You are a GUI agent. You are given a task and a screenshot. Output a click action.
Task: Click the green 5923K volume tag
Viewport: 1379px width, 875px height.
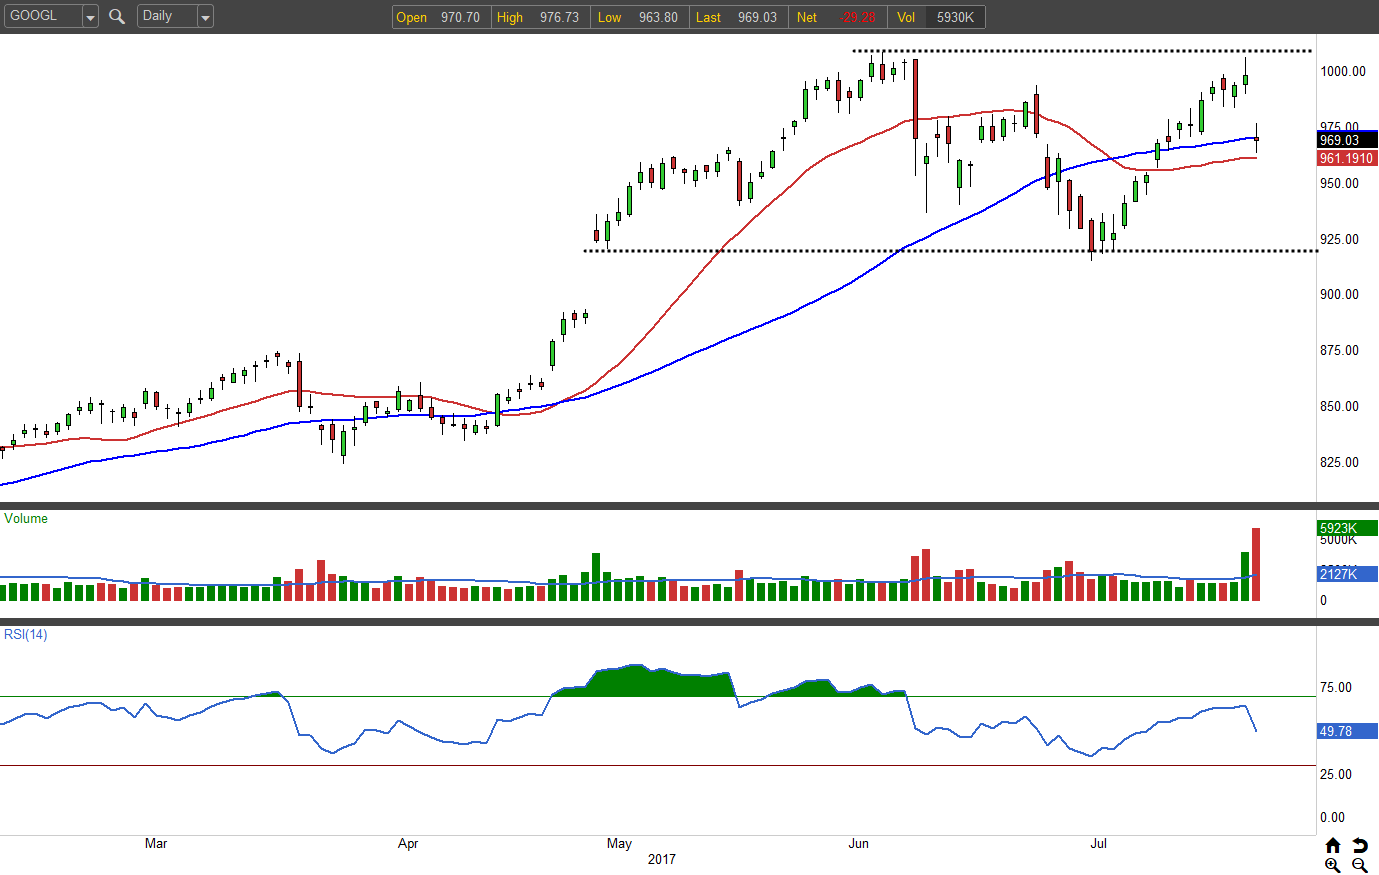pyautogui.click(x=1347, y=528)
